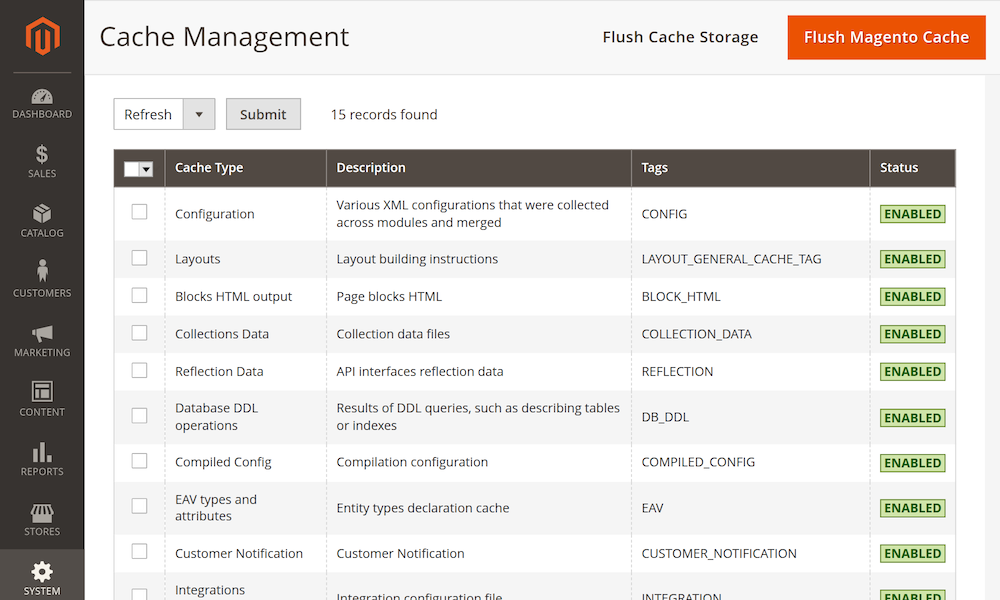Toggle the Reflection Data checkbox

pyautogui.click(x=139, y=370)
